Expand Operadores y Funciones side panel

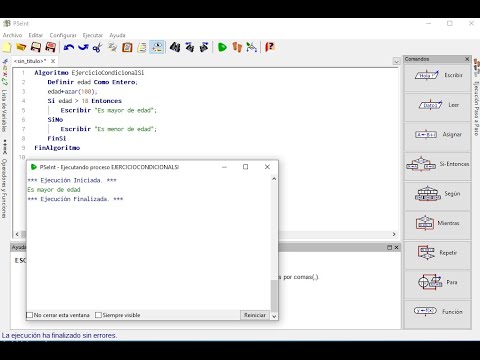click(4, 188)
